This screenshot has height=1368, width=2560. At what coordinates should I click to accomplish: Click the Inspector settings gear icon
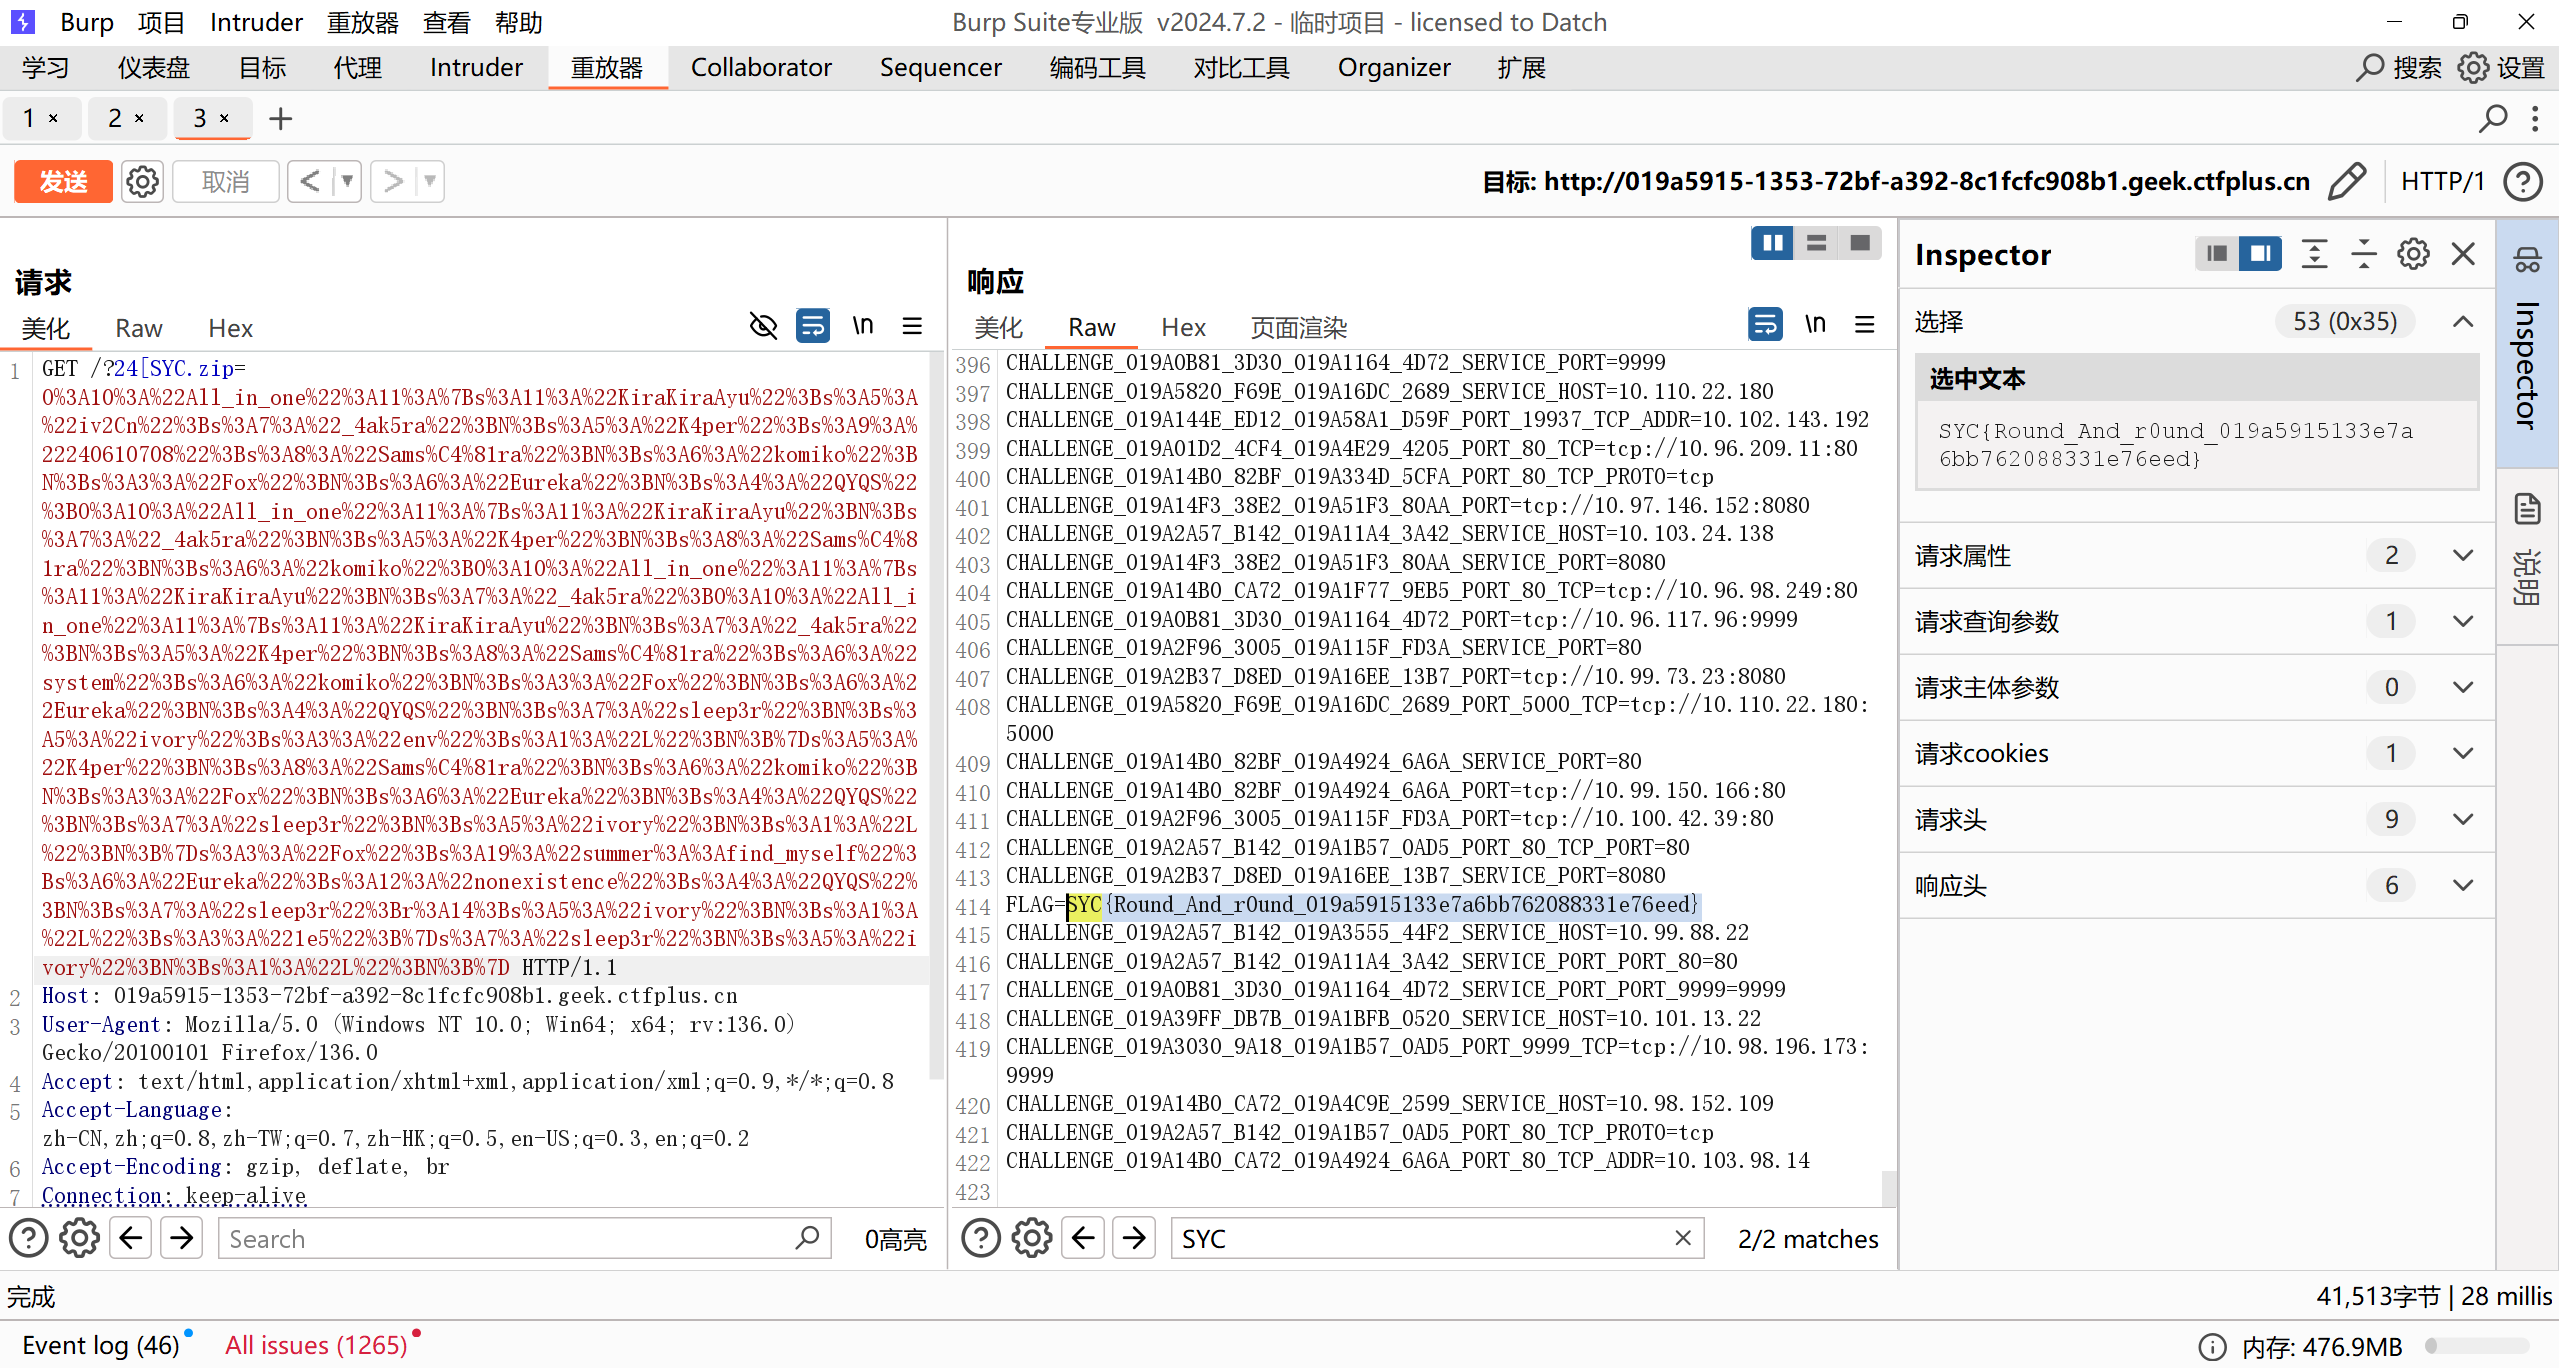(x=2413, y=255)
